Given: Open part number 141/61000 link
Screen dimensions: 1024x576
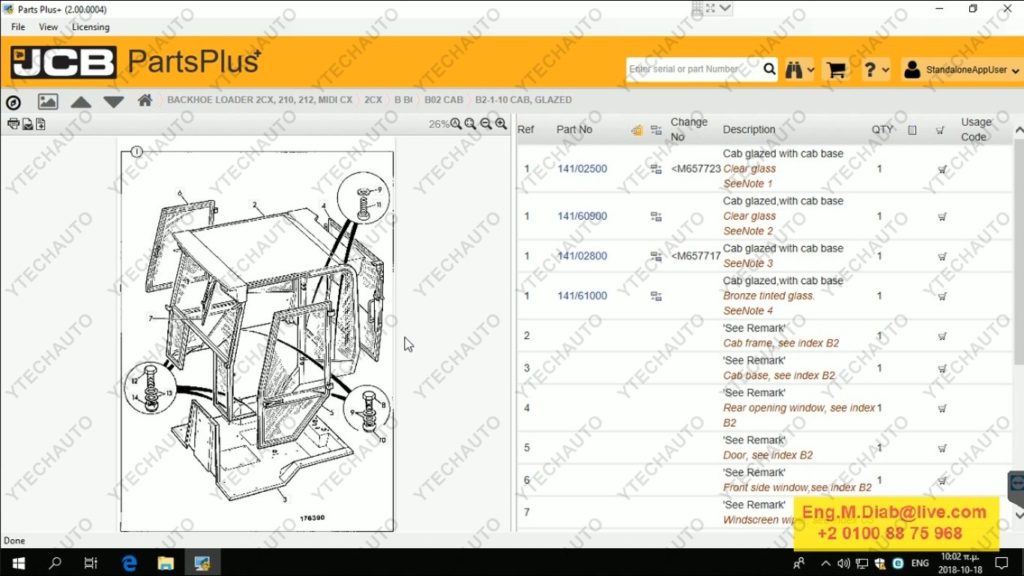Looking at the screenshot, I should coord(581,296).
